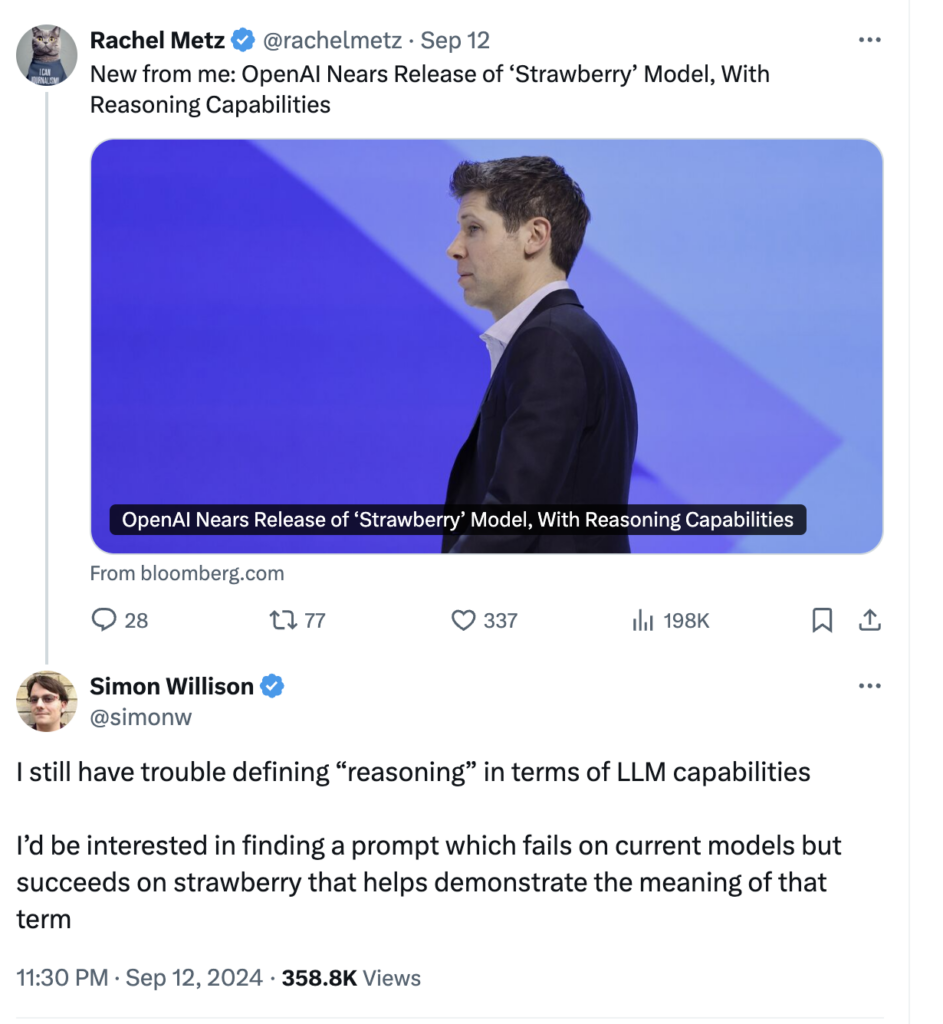Click Simon Willison's profile avatar

pyautogui.click(x=47, y=701)
